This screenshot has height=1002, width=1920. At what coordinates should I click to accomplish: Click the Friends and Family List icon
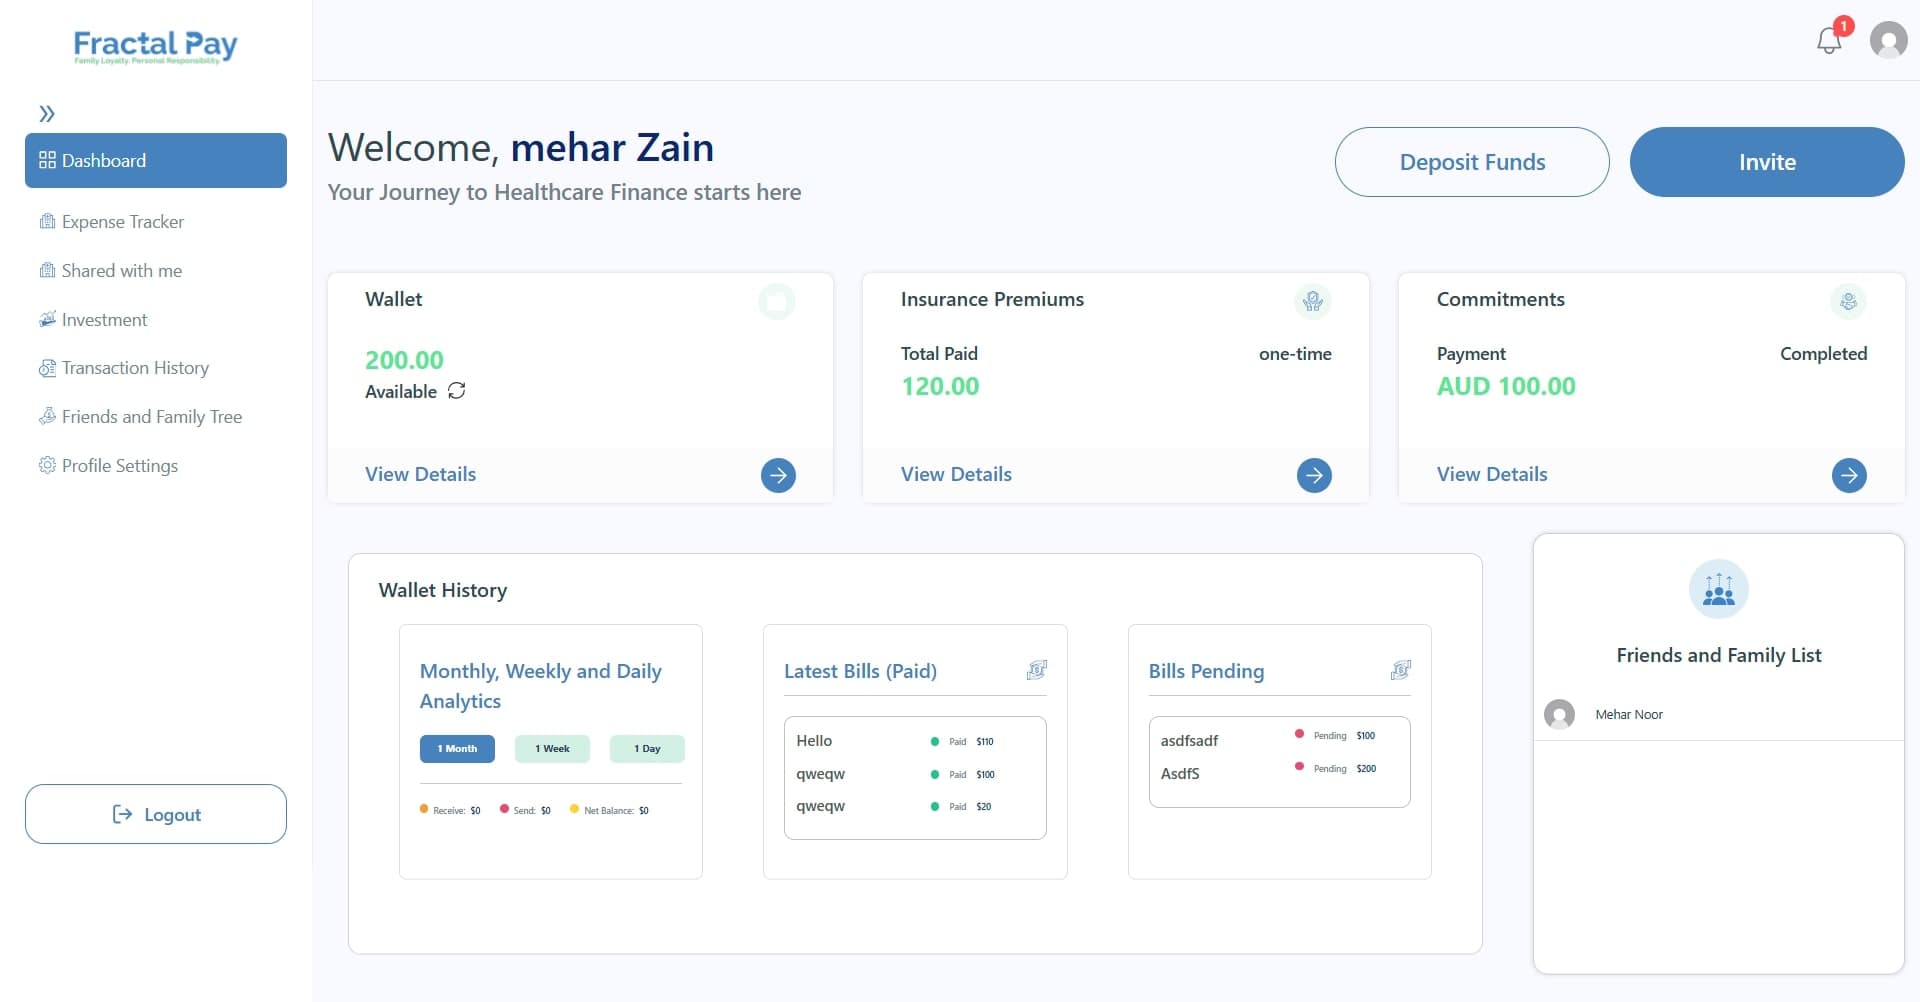click(1718, 589)
